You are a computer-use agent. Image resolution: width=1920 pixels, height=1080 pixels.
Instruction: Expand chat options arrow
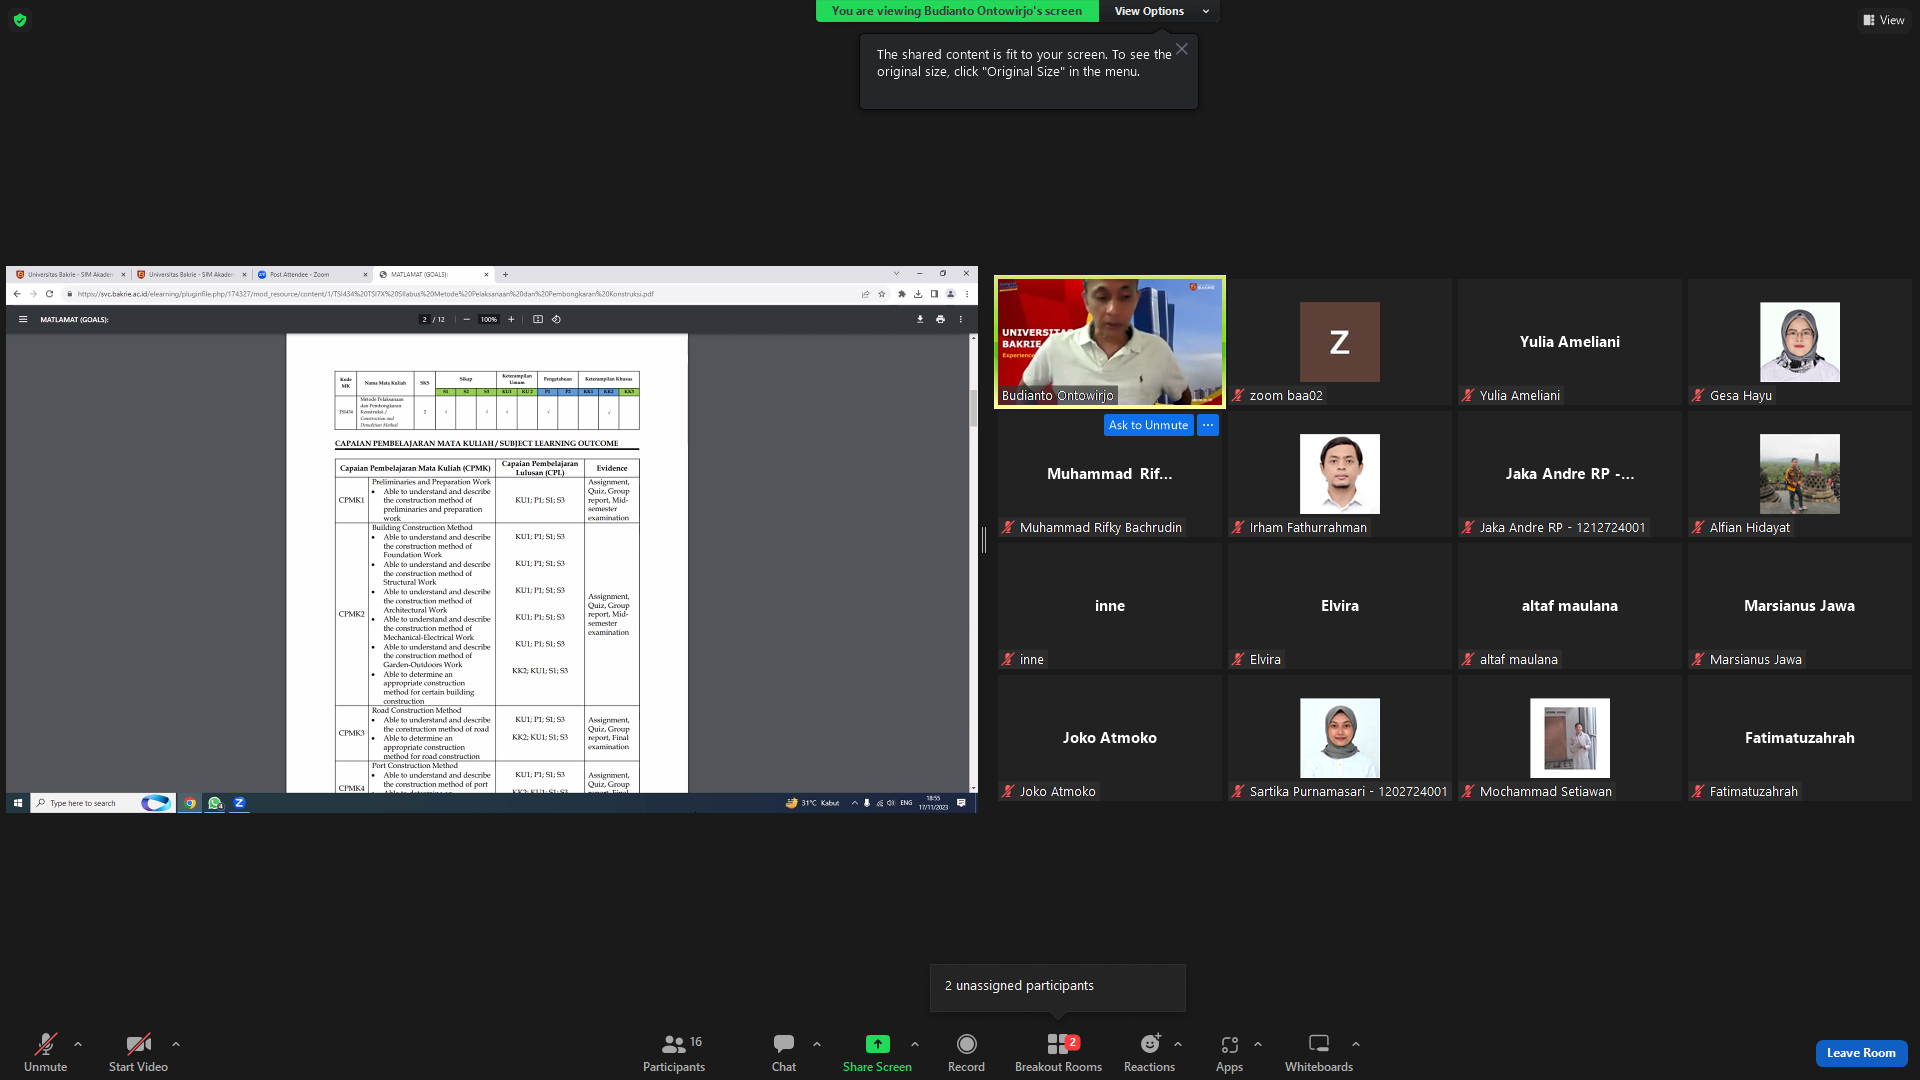(x=817, y=1044)
